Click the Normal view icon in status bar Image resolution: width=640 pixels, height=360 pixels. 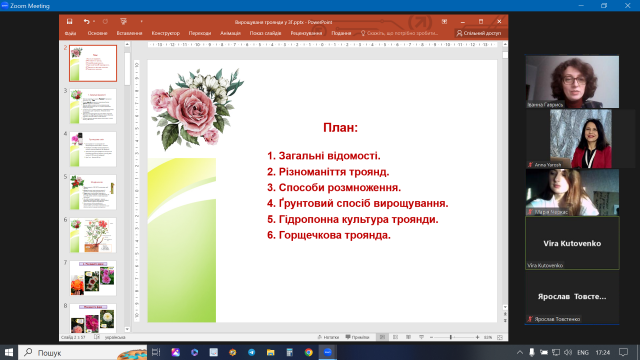[382, 337]
